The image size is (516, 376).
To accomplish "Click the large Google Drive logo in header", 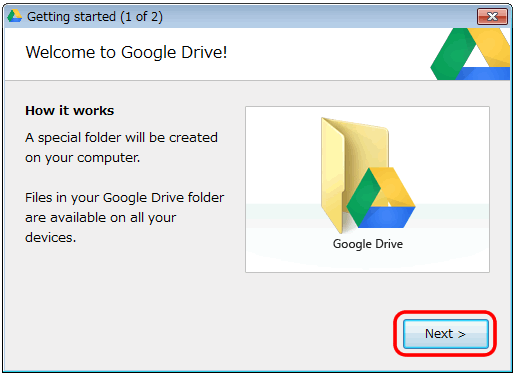I will click(x=470, y=54).
